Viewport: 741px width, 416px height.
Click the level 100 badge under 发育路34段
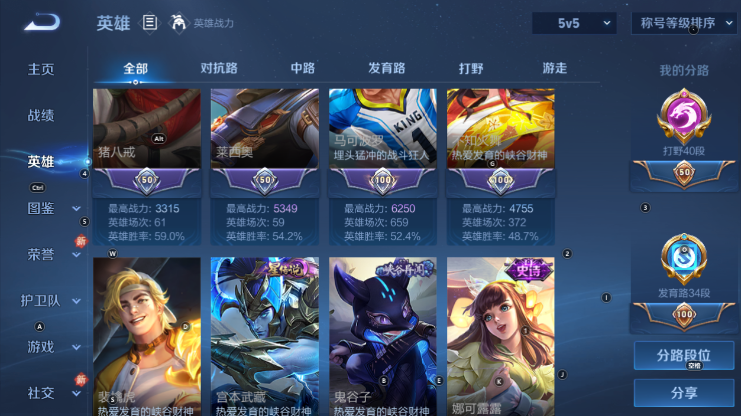point(684,314)
